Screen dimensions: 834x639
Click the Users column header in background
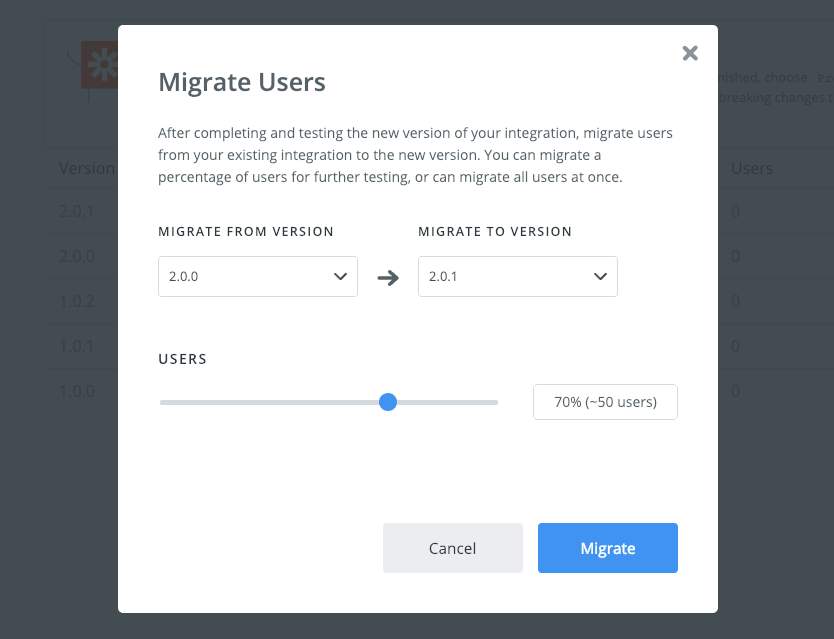[x=752, y=168]
